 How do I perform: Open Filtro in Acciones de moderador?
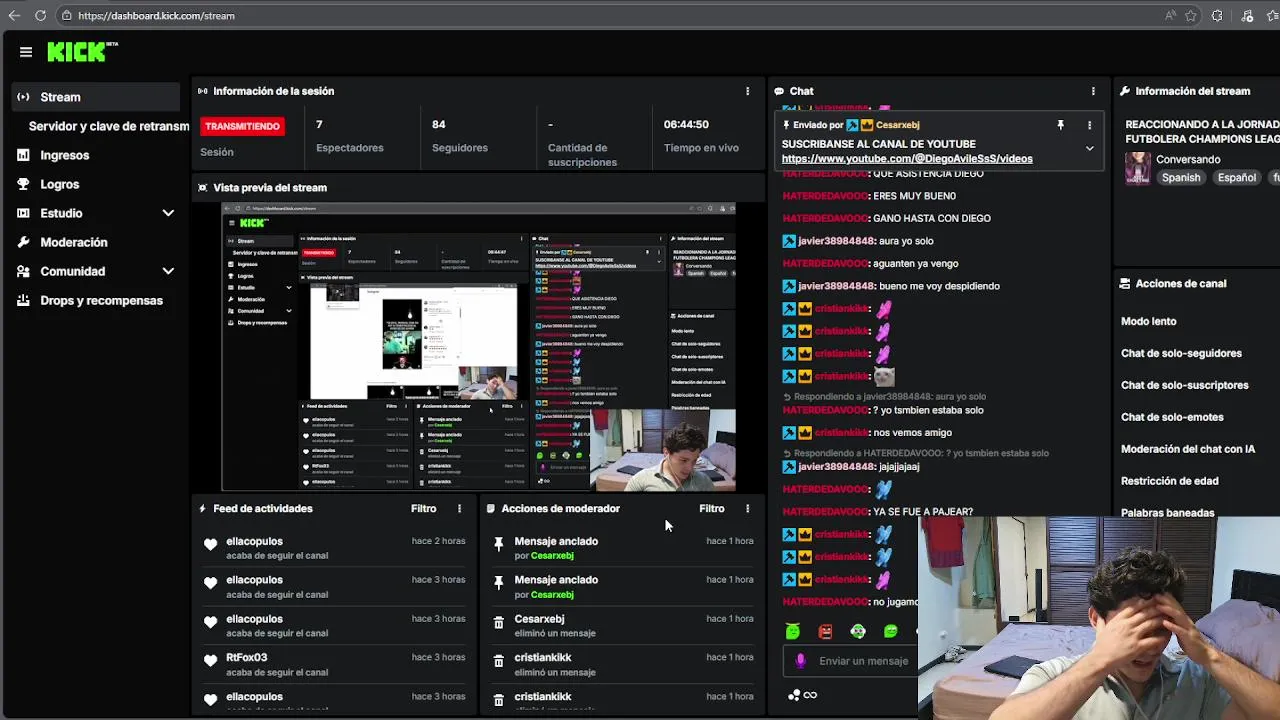pyautogui.click(x=712, y=508)
